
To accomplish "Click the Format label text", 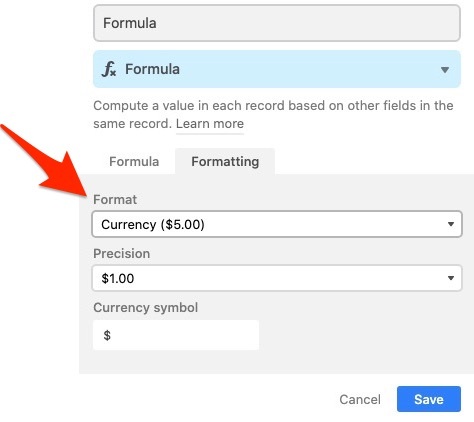I will pyautogui.click(x=115, y=200).
